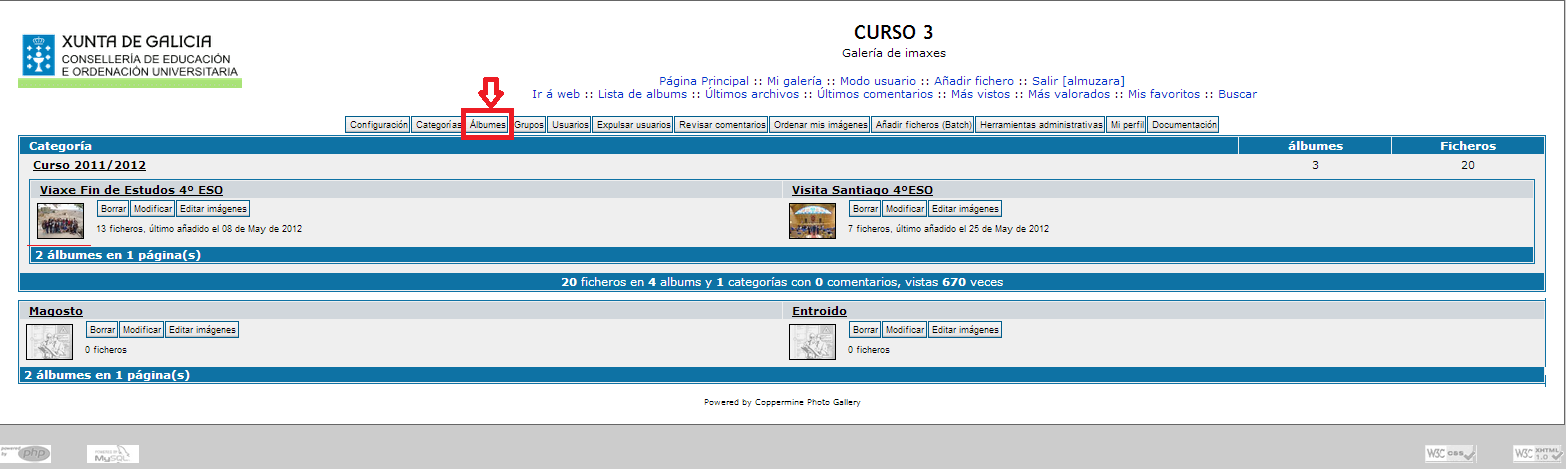Click the W3C XHTML validation badge
Screen dimensions: 1566x469
(1537, 454)
